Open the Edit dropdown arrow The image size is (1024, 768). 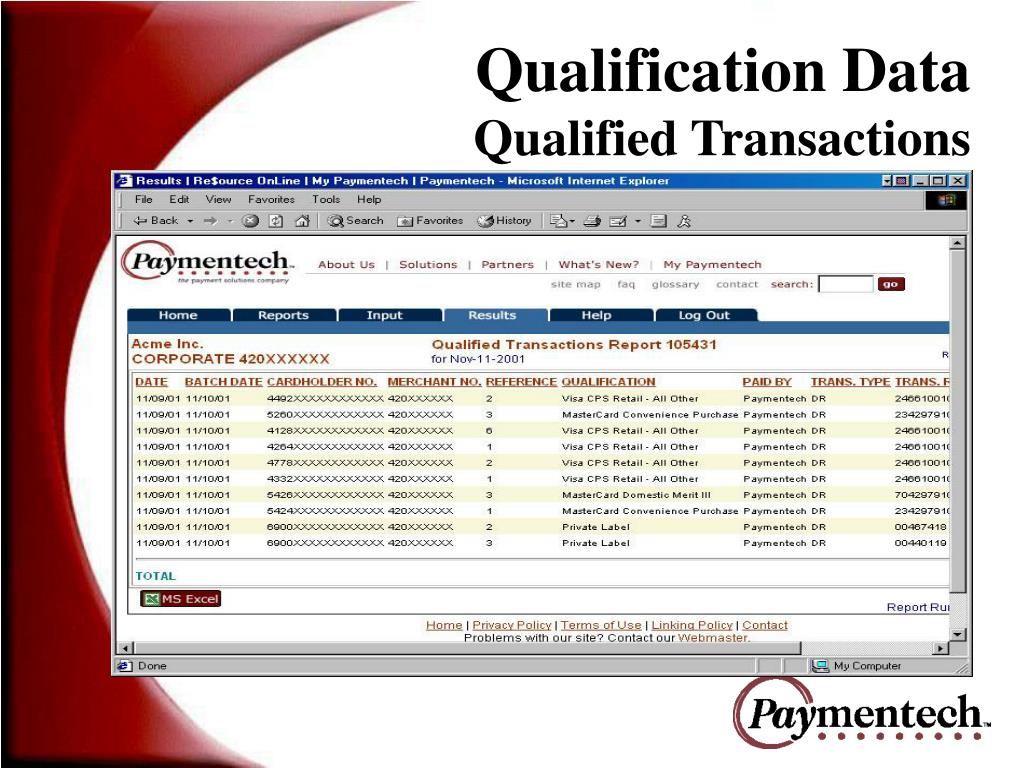637,221
